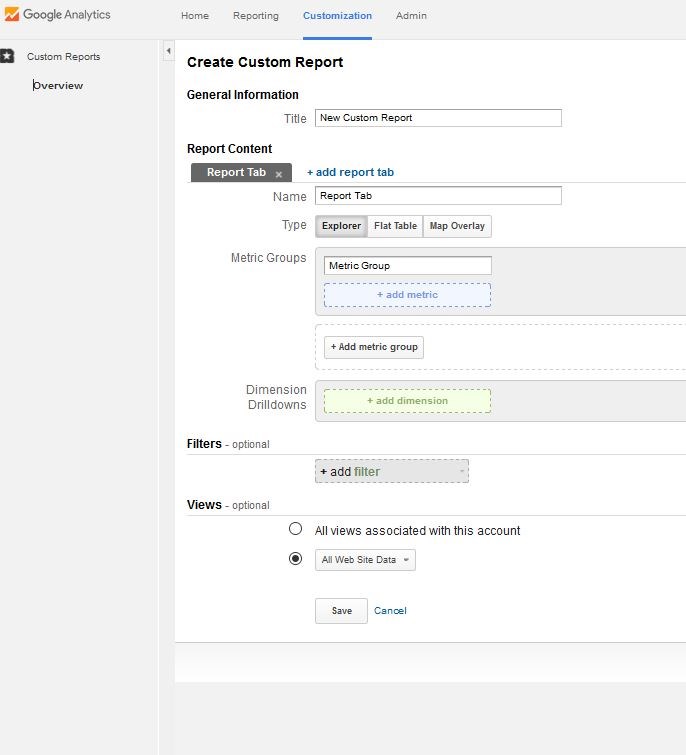
Task: Click the Save button
Action: tap(341, 611)
